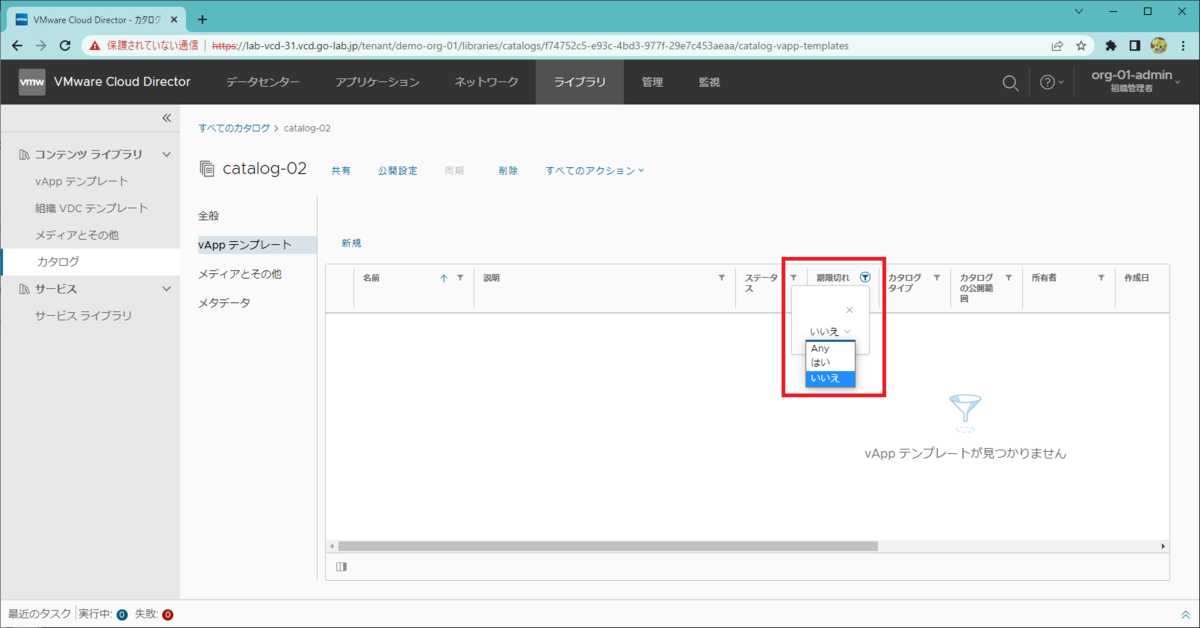Collapse the コンテンツ ライブラリ section
This screenshot has width=1200, height=628.
(x=167, y=154)
